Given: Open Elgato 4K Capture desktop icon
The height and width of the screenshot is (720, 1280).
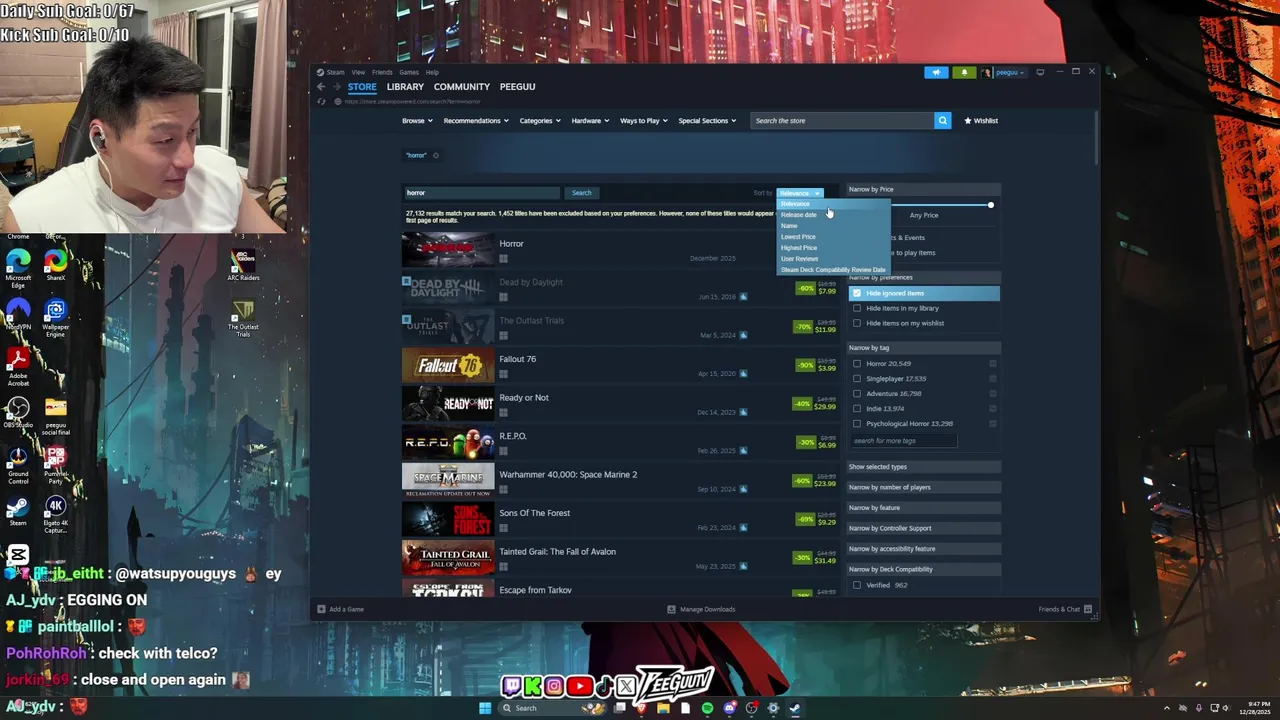Looking at the screenshot, I should (55, 514).
